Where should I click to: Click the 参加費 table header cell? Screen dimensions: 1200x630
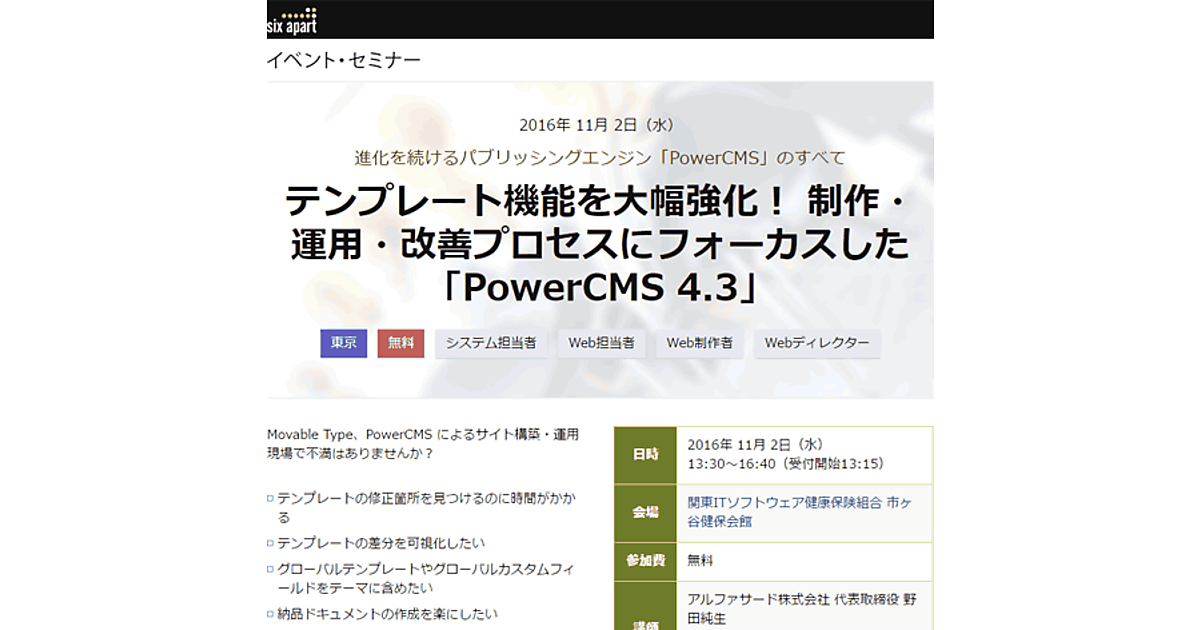645,561
